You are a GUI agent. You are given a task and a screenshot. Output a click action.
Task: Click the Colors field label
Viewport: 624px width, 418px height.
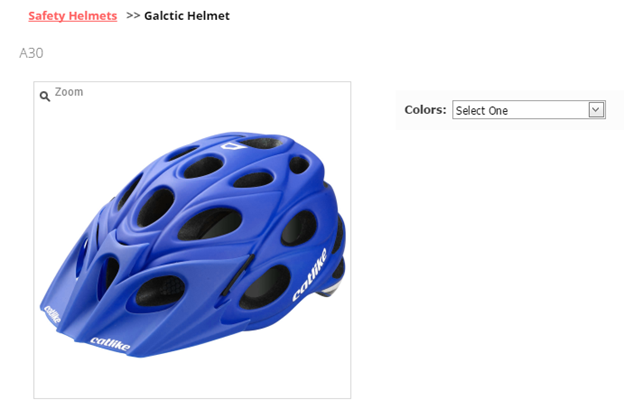click(x=425, y=110)
